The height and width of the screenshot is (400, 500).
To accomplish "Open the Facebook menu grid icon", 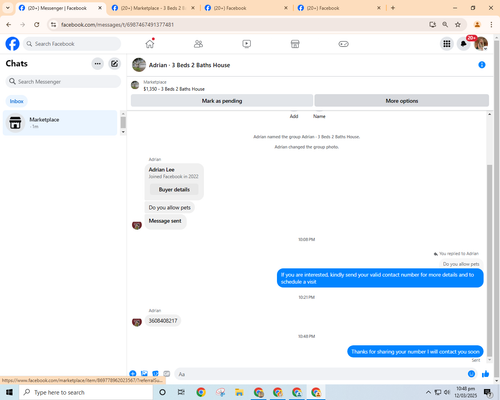I will pyautogui.click(x=447, y=44).
